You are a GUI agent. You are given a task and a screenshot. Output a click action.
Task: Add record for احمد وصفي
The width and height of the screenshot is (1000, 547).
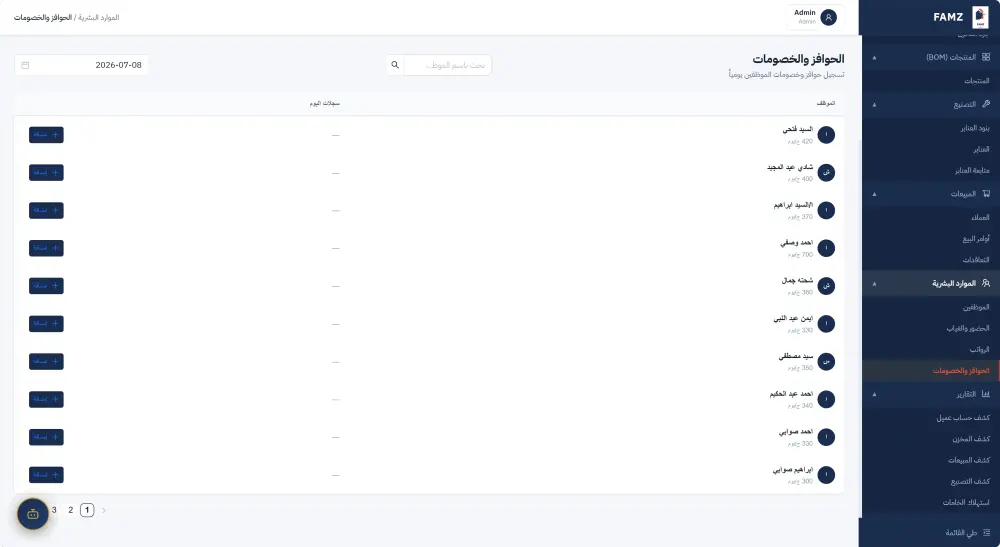46,248
